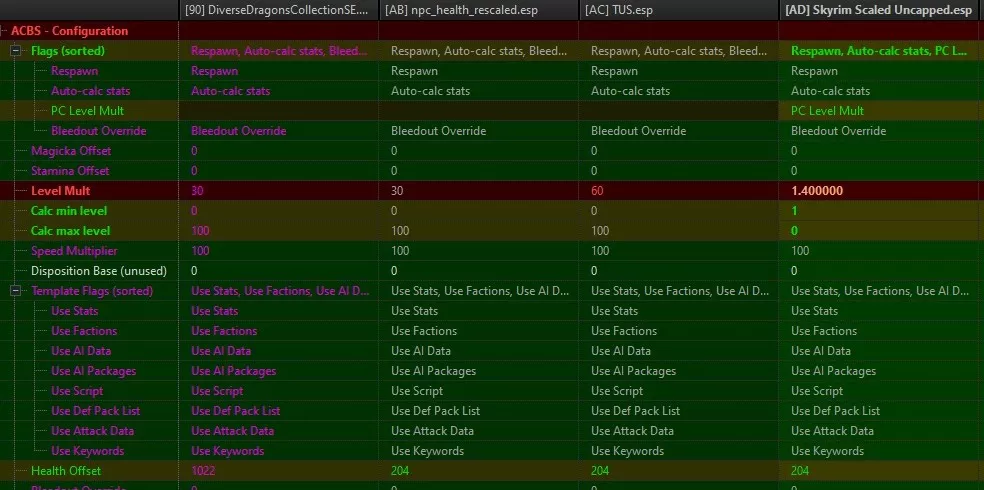Click Speed Multiplier 100 in npc_health_rescaled.esp column
Screen dimensions: 984x490
click(x=400, y=251)
